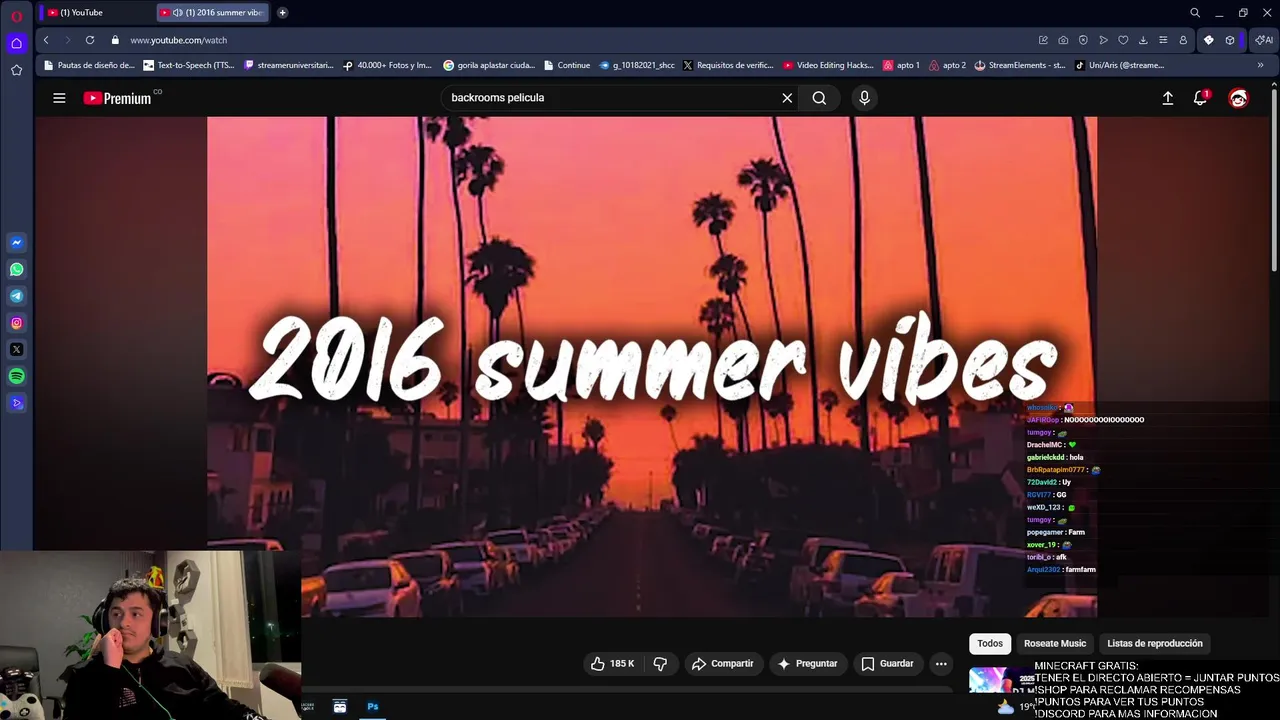1280x720 pixels.
Task: Open the browser downloads icon
Action: (x=1143, y=40)
